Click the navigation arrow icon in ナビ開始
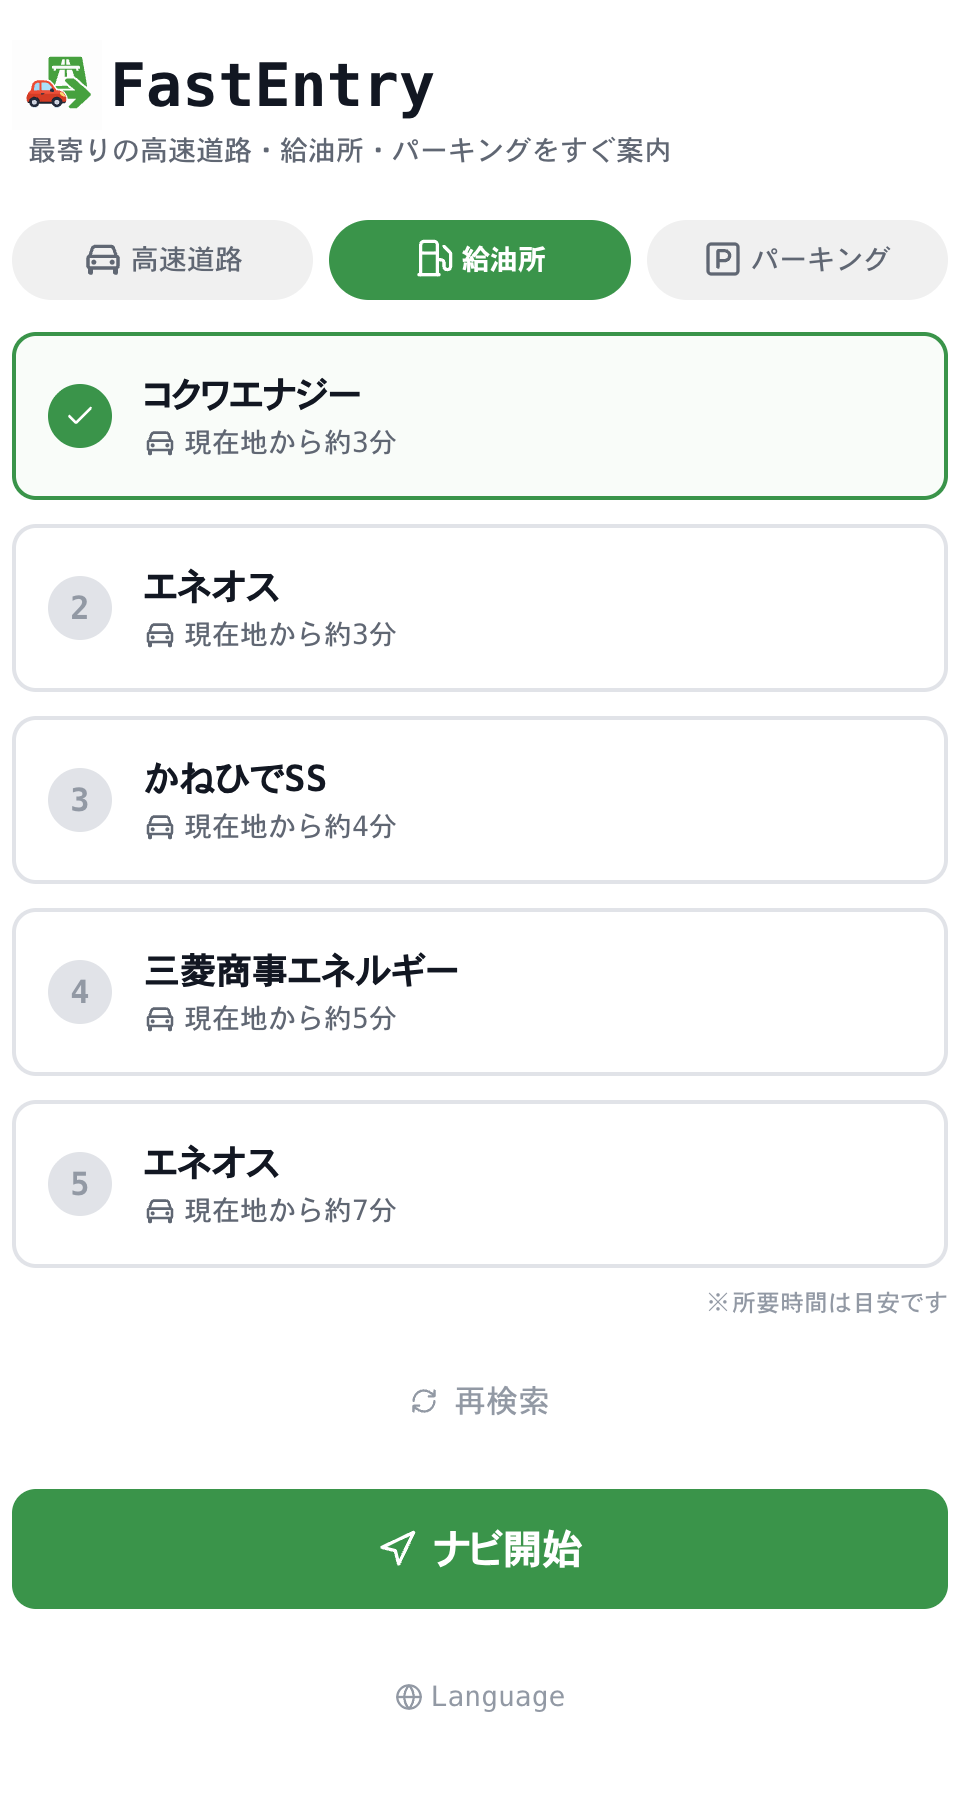The image size is (960, 1814). pyautogui.click(x=398, y=1548)
